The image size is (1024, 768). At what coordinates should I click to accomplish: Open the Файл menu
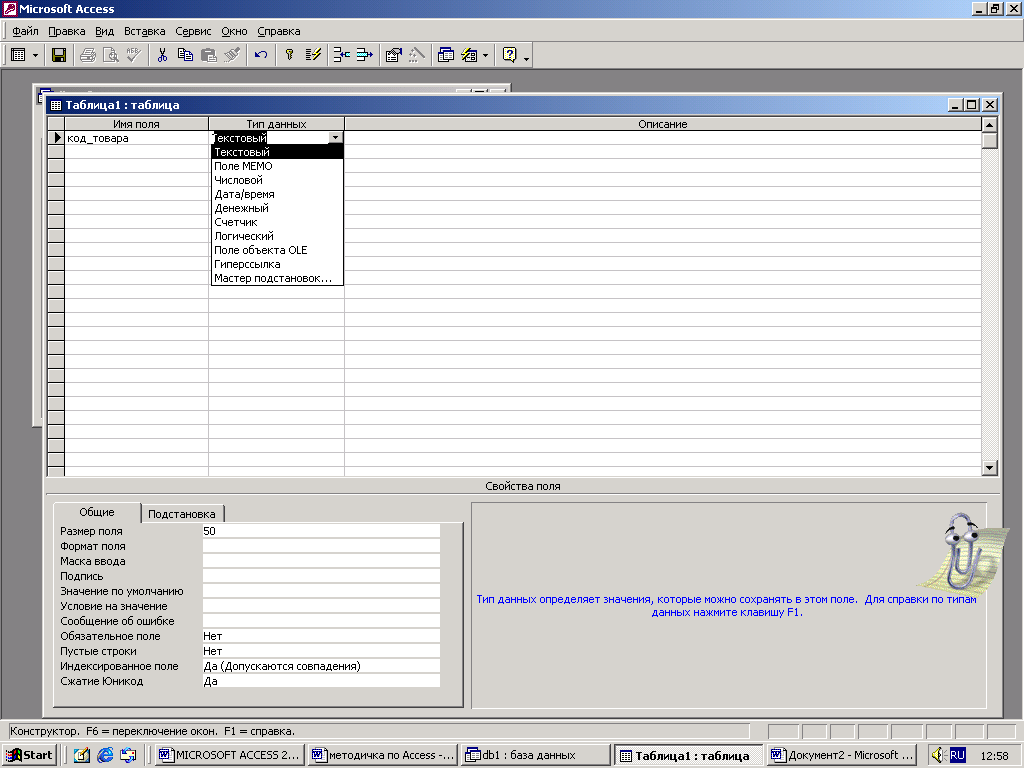[25, 31]
